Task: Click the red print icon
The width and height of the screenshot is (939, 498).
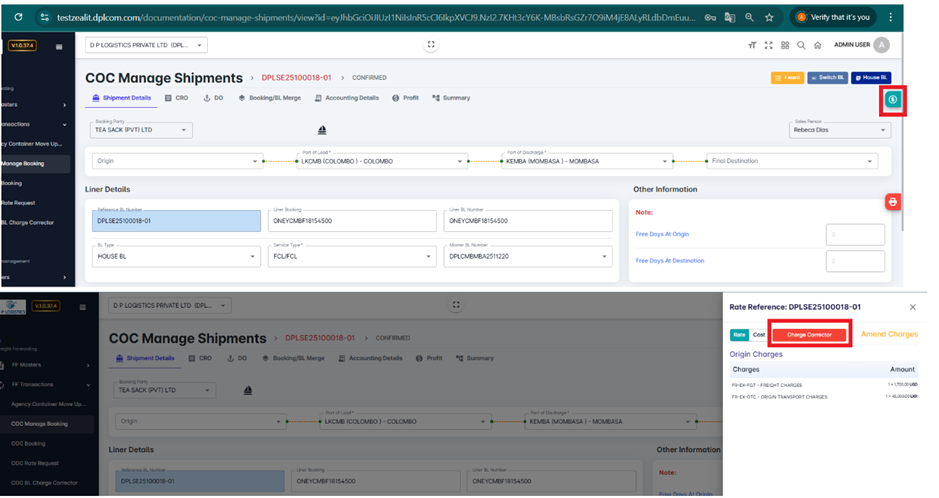Action: click(x=892, y=202)
